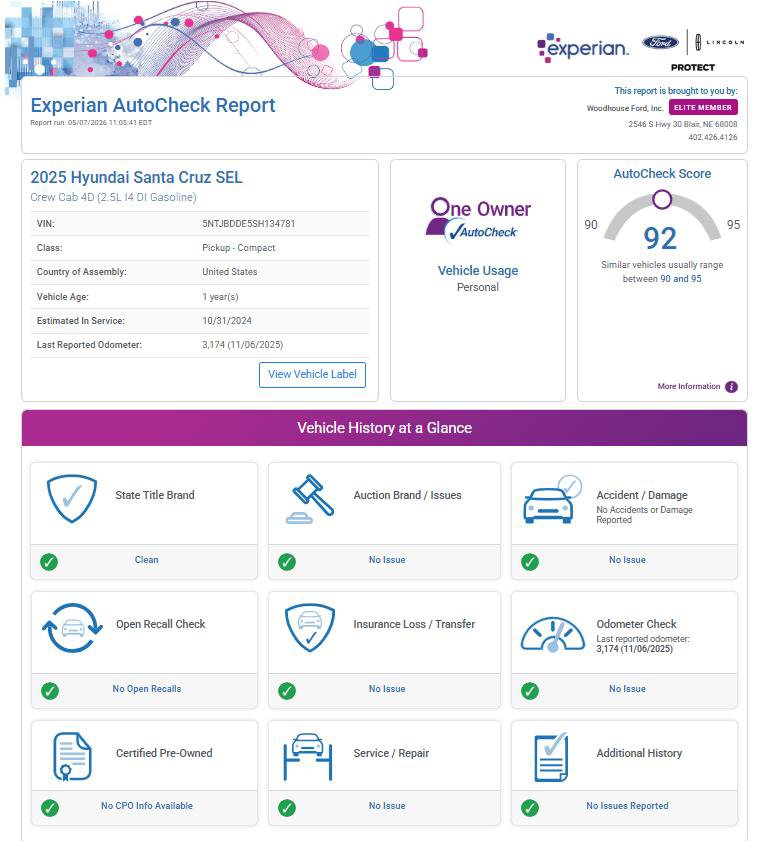Click the State Title Brand shield icon

(72, 498)
